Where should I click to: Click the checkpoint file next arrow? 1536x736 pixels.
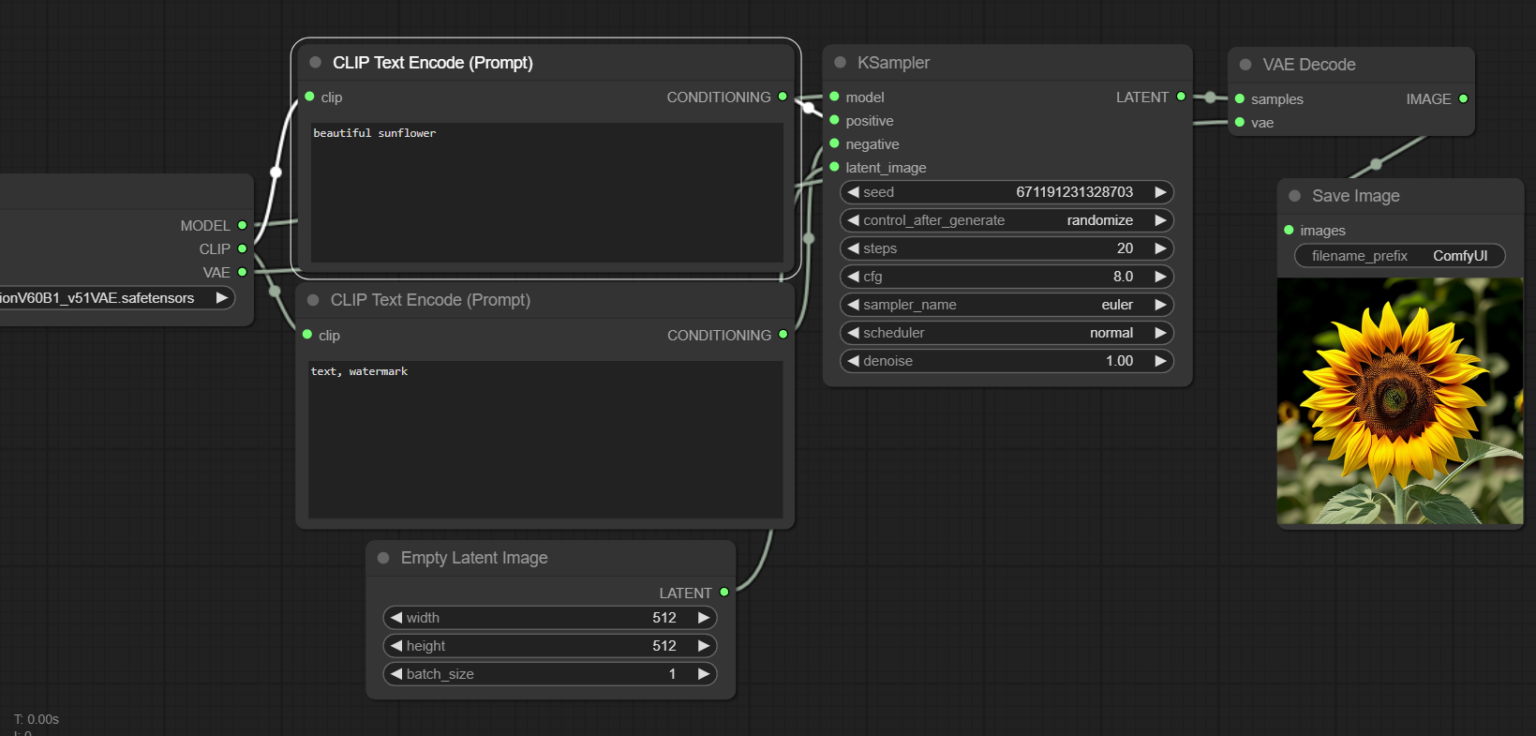(221, 298)
